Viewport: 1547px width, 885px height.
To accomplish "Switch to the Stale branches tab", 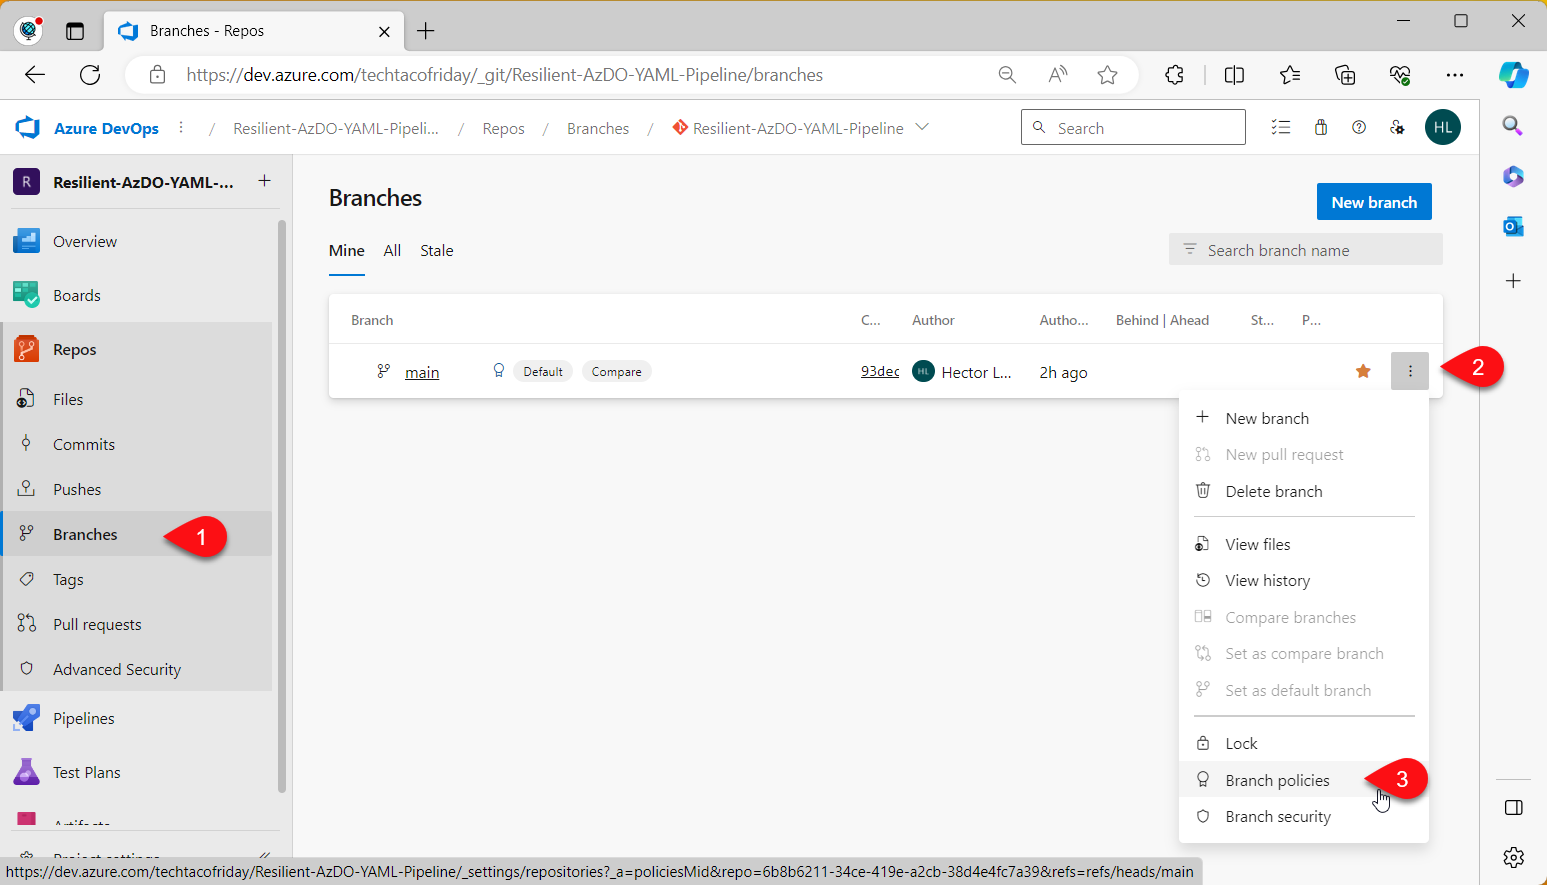I will tap(437, 250).
